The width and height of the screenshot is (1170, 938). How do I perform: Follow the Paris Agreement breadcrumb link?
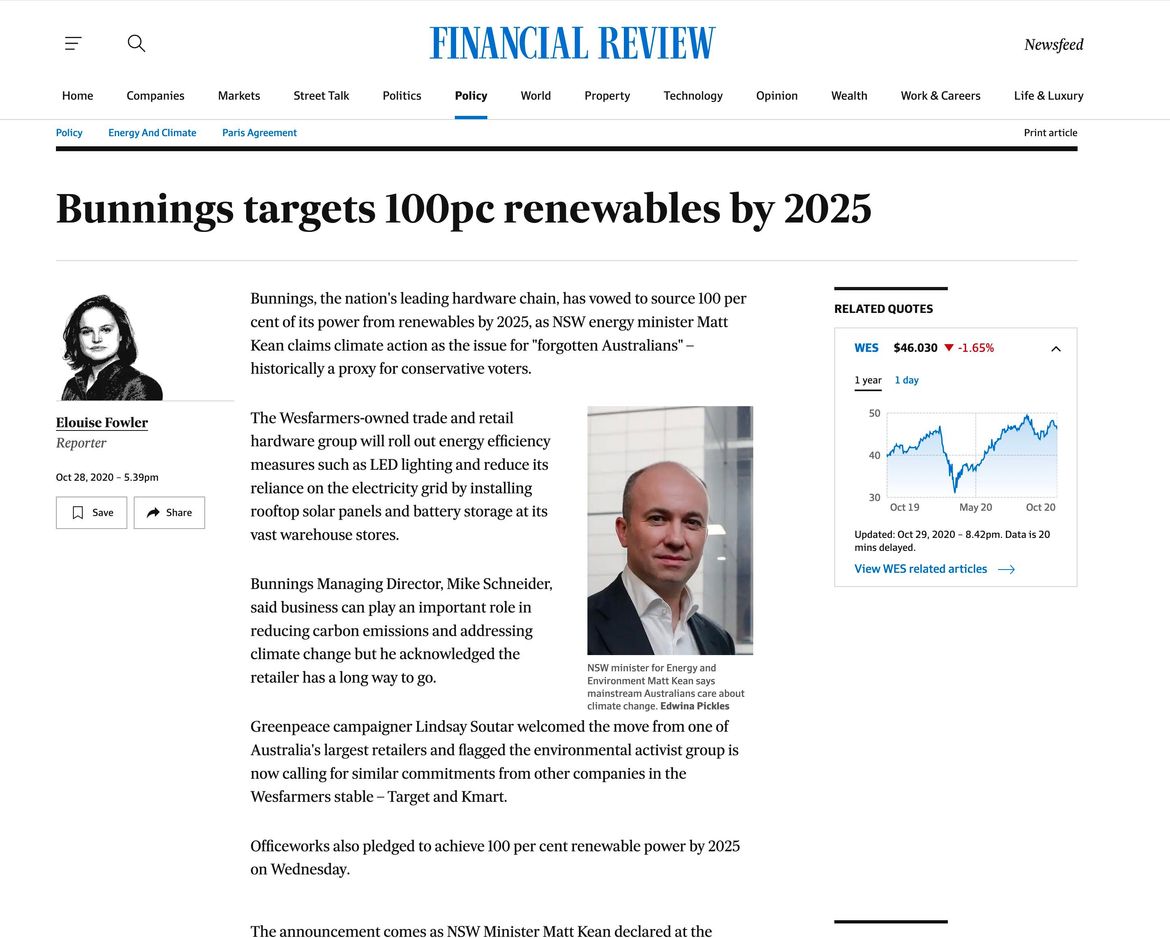pos(259,132)
